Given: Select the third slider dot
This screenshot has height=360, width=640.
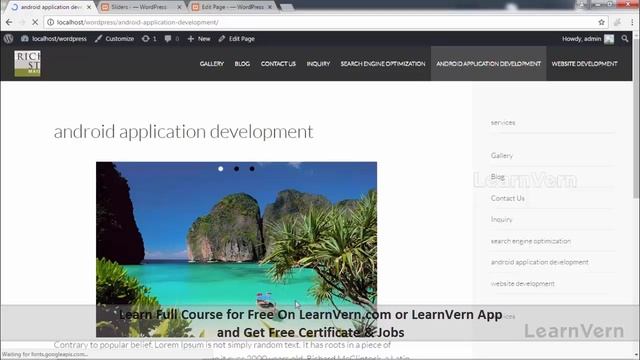Looking at the screenshot, I should pyautogui.click(x=252, y=169).
